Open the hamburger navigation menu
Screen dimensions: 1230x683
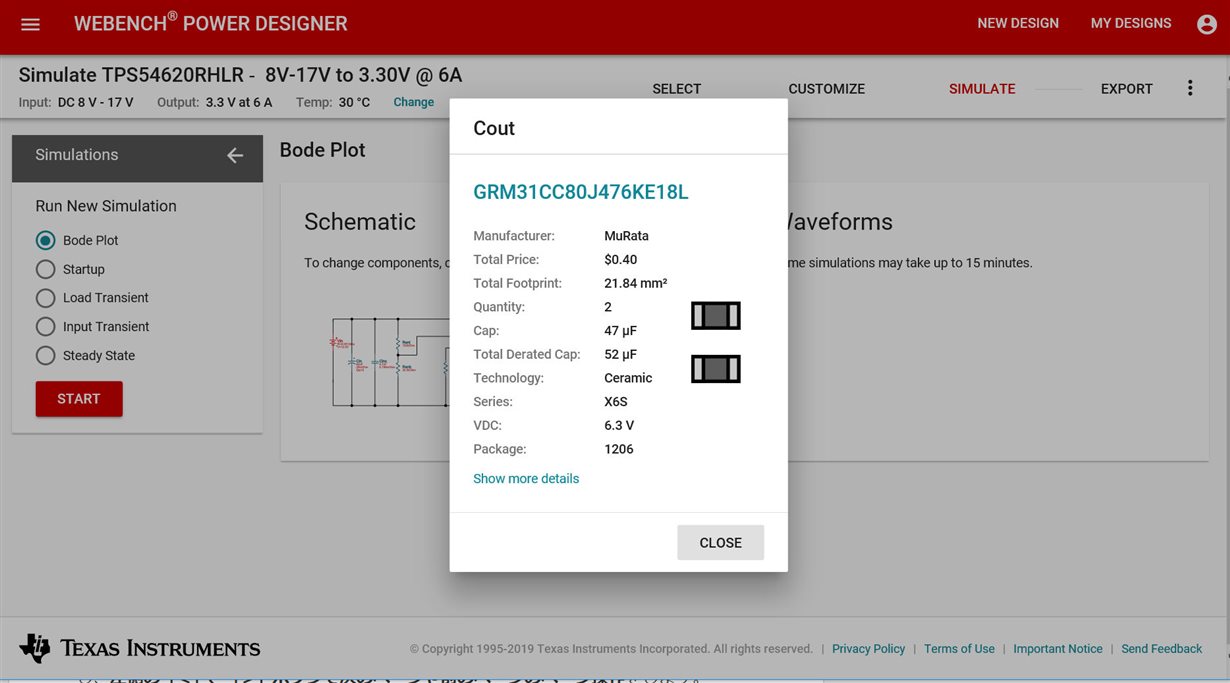point(30,24)
